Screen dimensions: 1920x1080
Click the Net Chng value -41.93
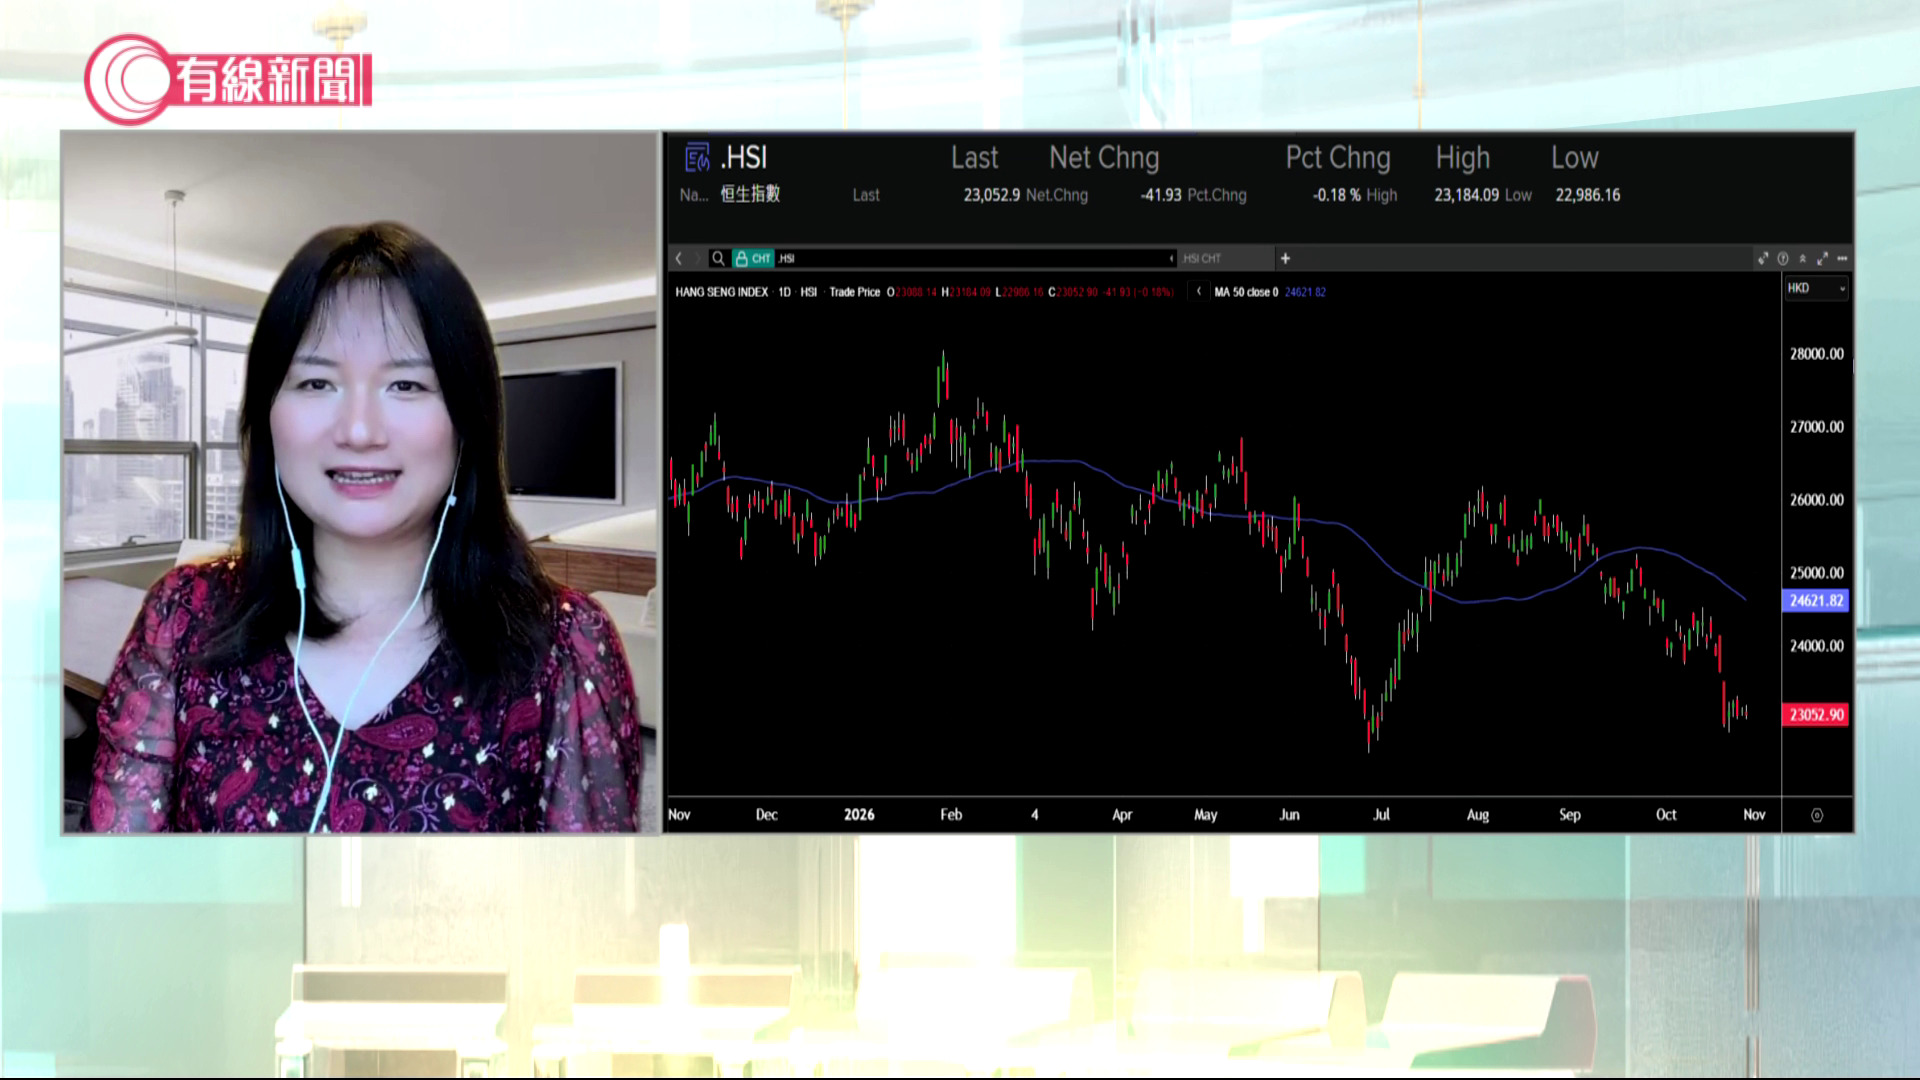point(1161,195)
